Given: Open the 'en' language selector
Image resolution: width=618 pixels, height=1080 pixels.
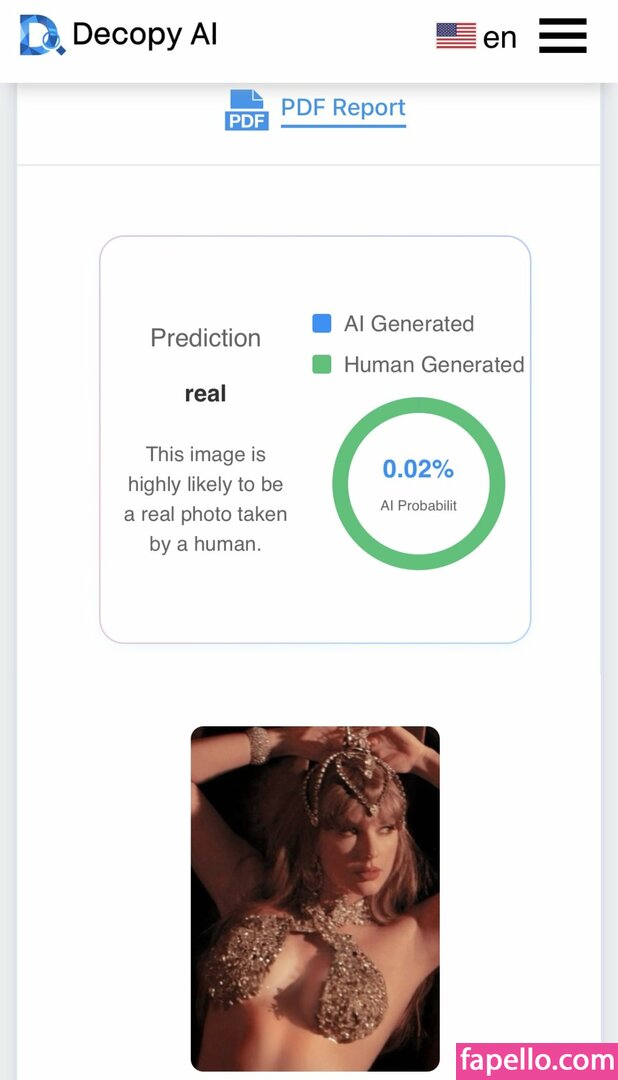Looking at the screenshot, I should 500,38.
